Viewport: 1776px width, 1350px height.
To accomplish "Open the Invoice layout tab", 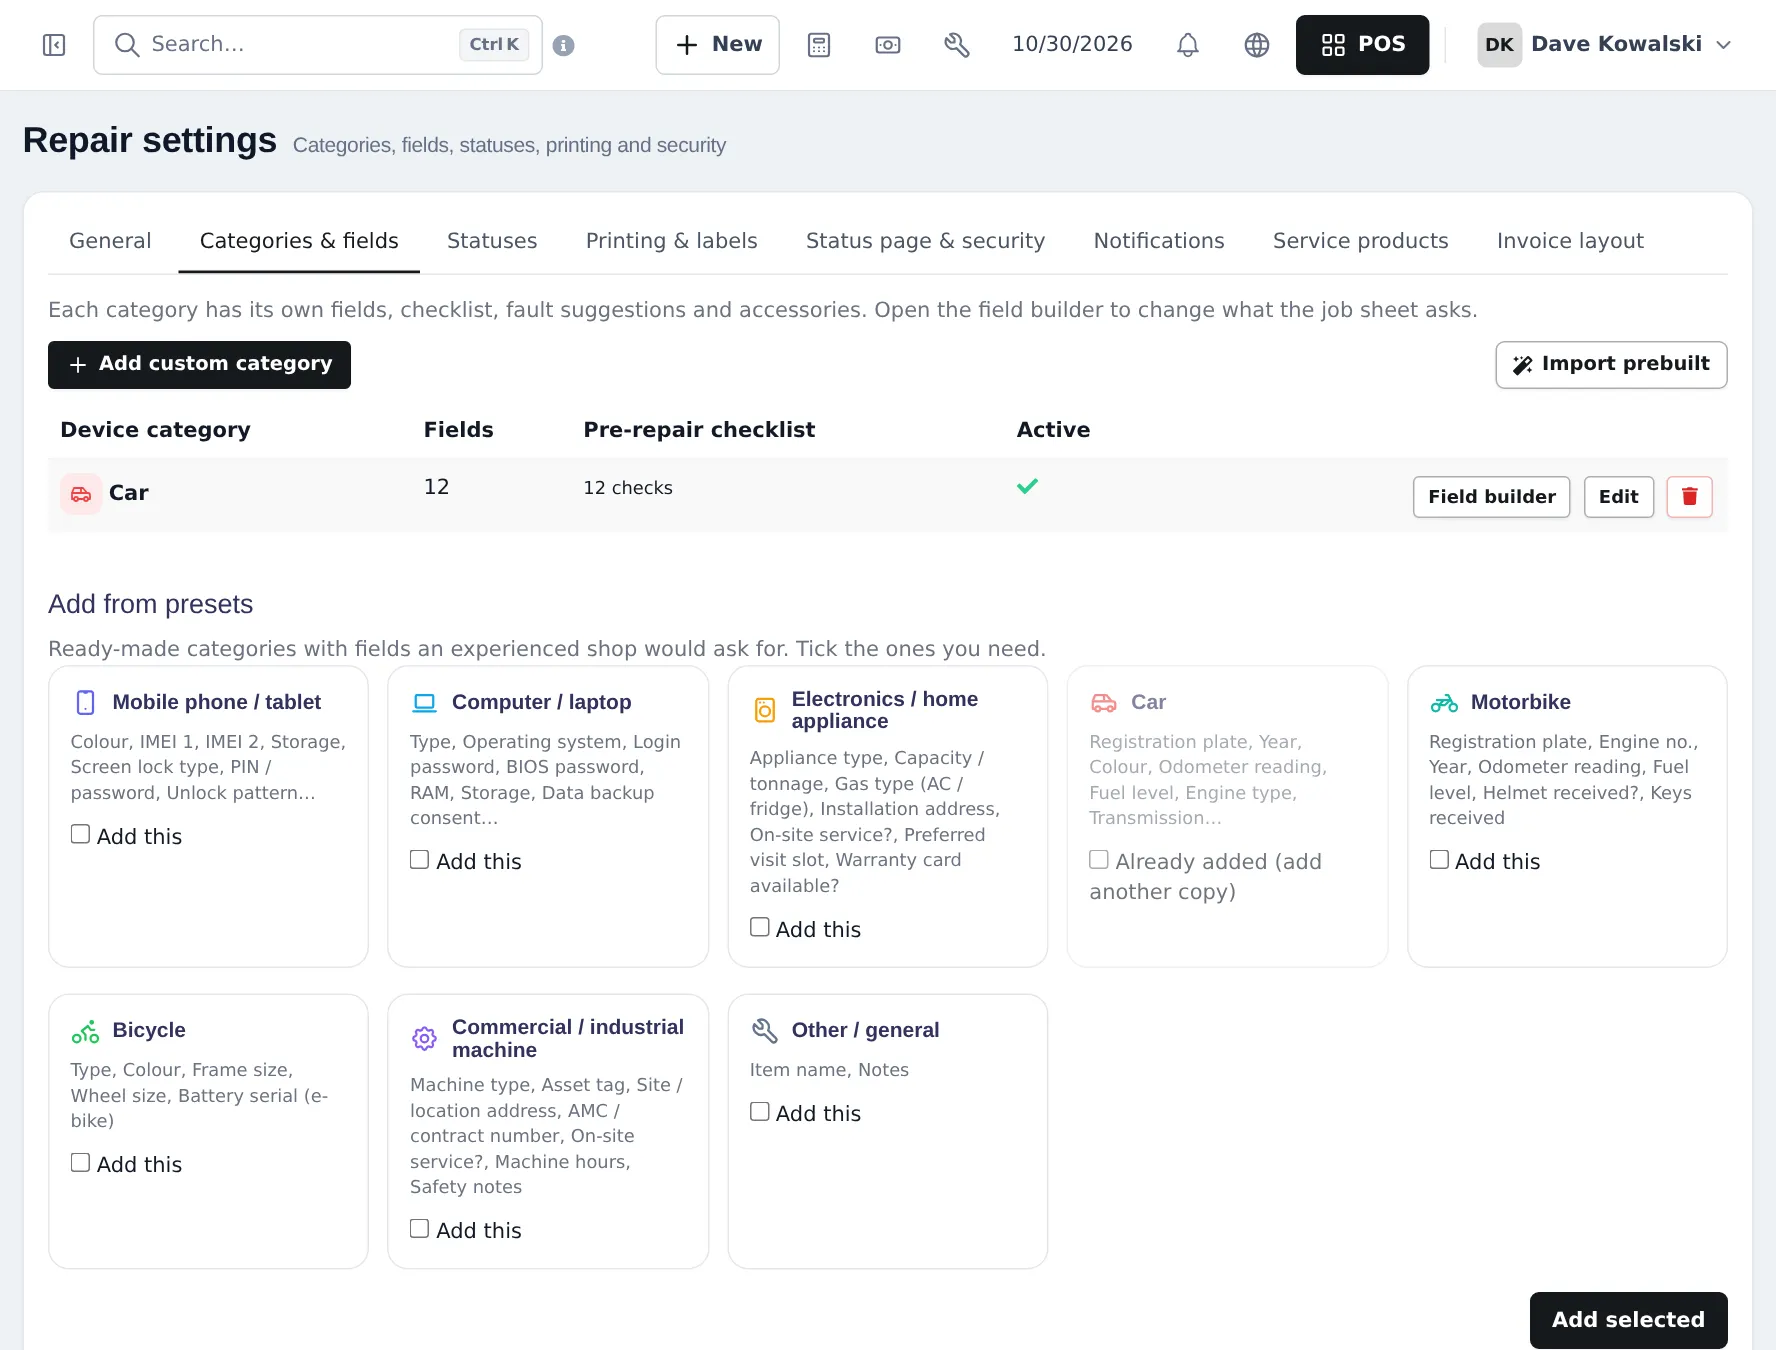I will click(x=1570, y=241).
